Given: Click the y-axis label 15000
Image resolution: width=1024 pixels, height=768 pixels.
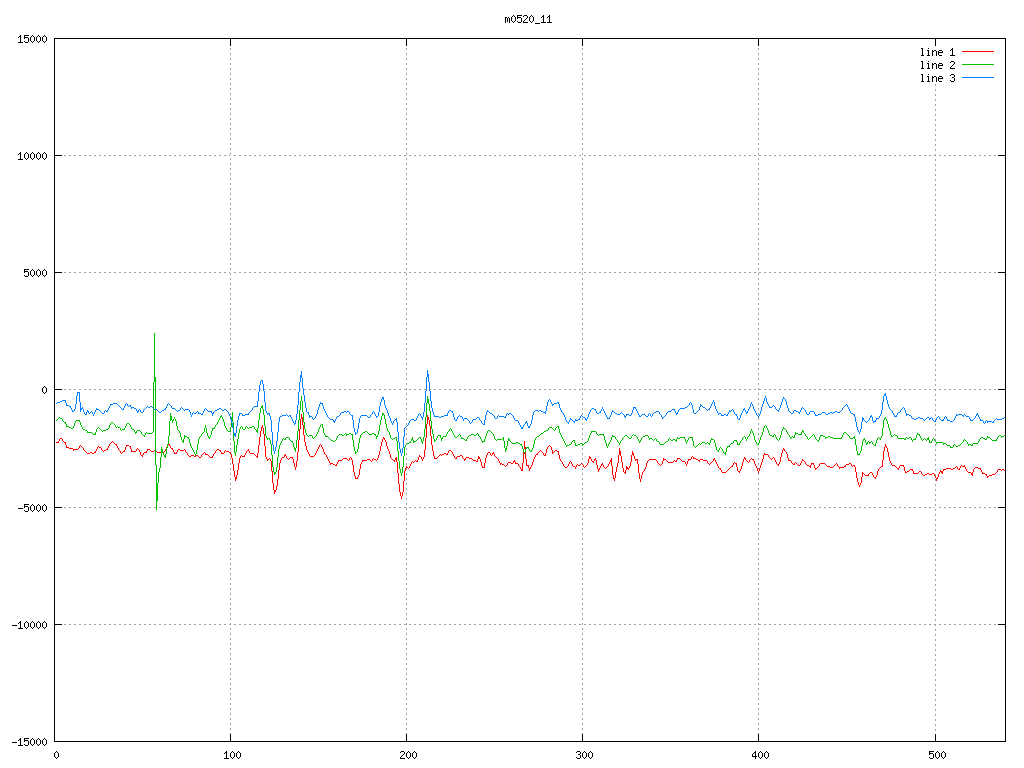Looking at the screenshot, I should 33,39.
